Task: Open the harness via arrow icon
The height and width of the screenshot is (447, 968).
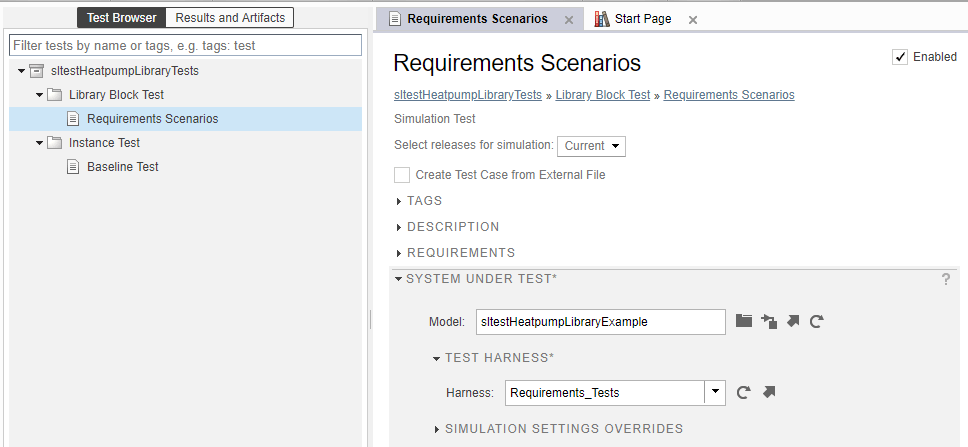Action: 769,393
